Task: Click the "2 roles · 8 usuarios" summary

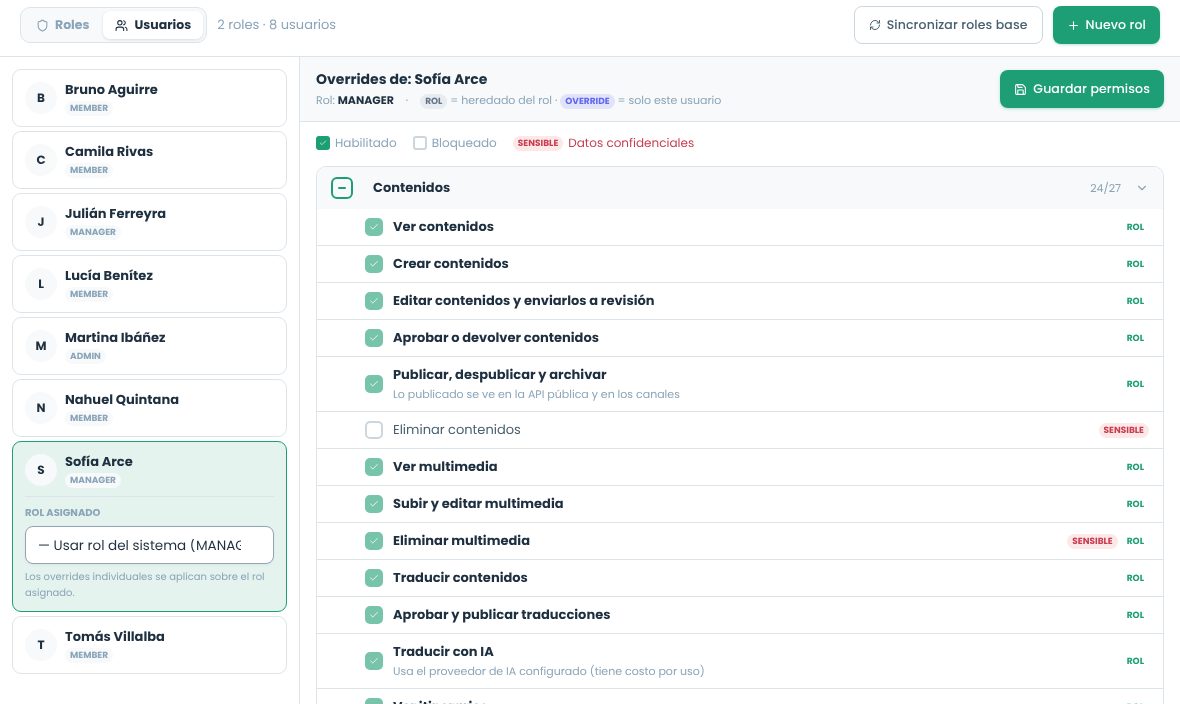Action: point(276,25)
